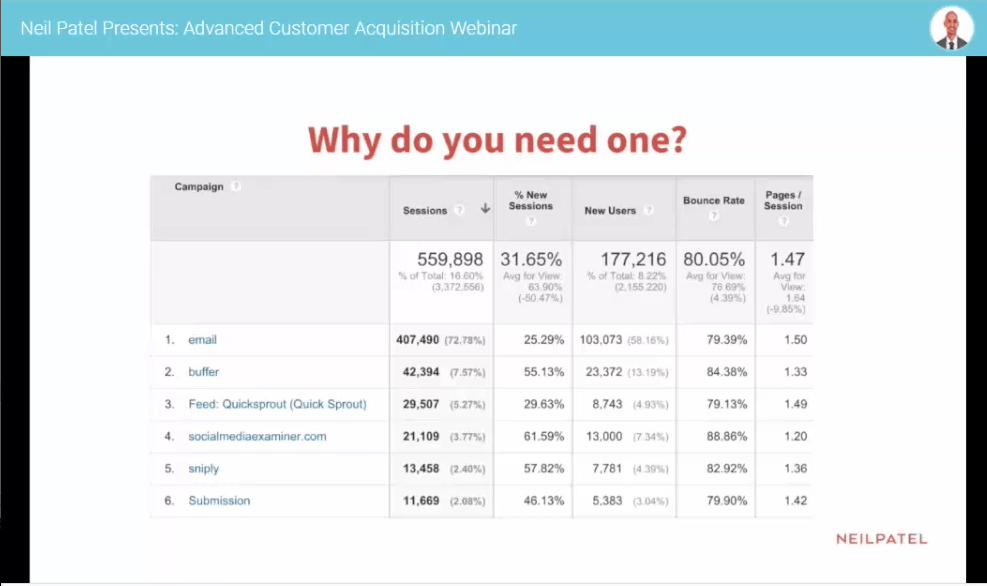Open the email campaign link
Viewport: 987px width, 586px height.
point(202,340)
